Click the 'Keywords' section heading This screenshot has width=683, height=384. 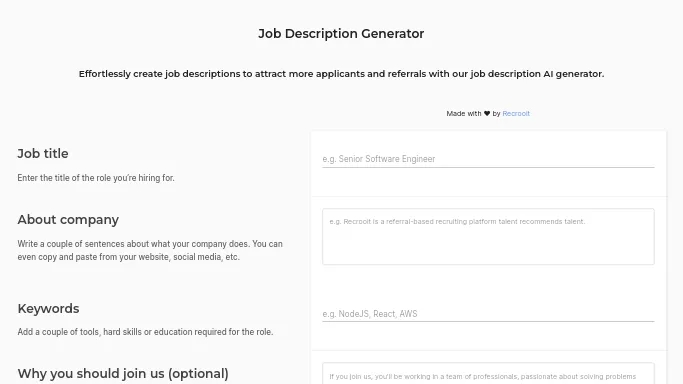click(48, 309)
